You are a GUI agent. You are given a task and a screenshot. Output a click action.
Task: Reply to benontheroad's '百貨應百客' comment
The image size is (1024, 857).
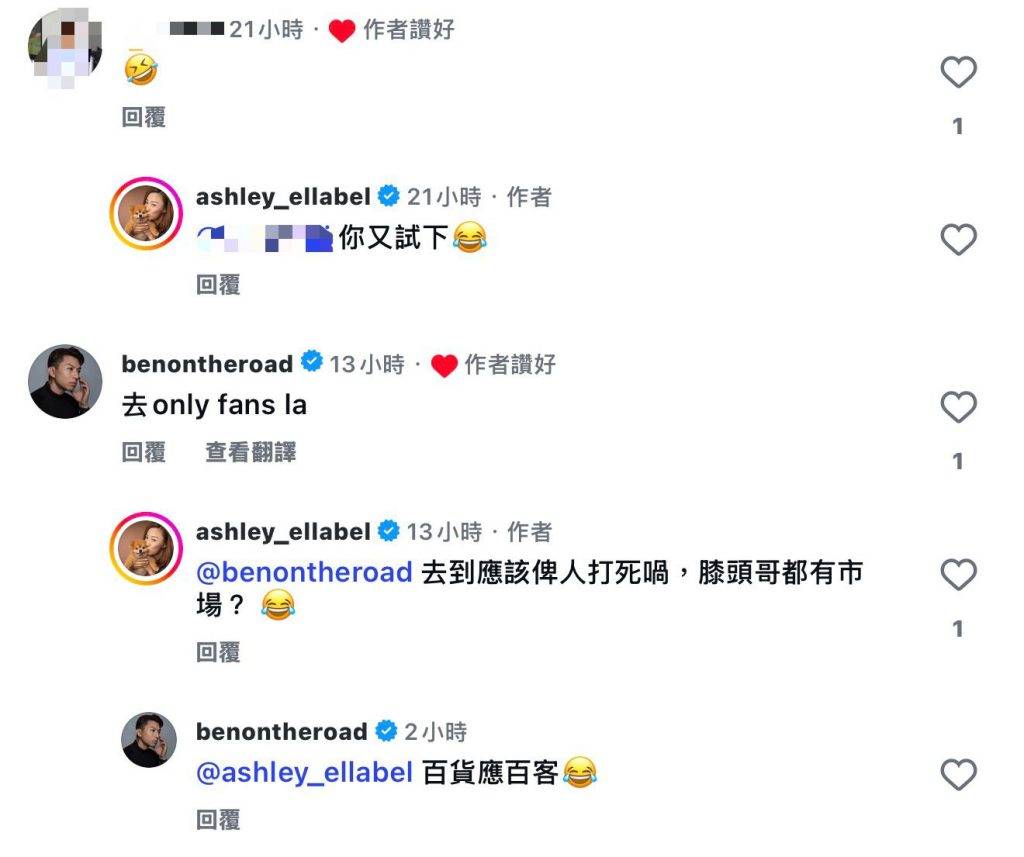point(218,820)
